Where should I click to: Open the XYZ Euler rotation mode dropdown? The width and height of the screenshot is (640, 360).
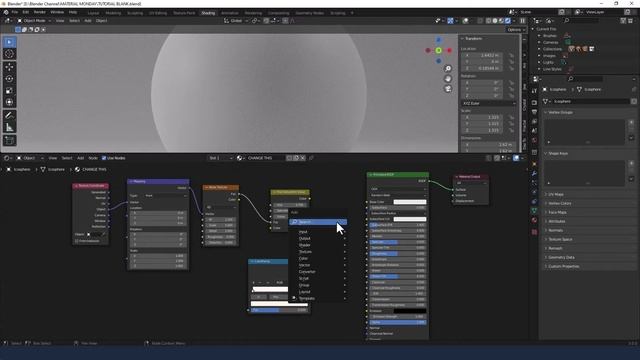coord(489,103)
